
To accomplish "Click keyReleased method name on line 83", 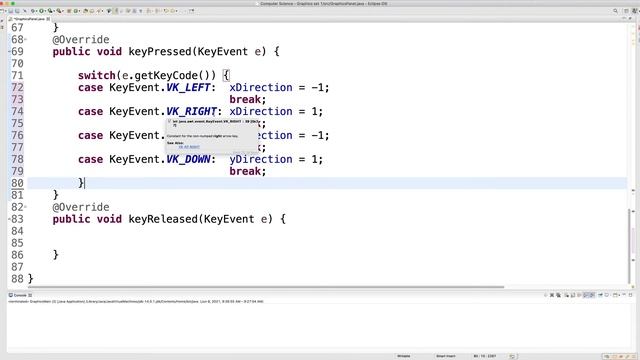I will 163,219.
